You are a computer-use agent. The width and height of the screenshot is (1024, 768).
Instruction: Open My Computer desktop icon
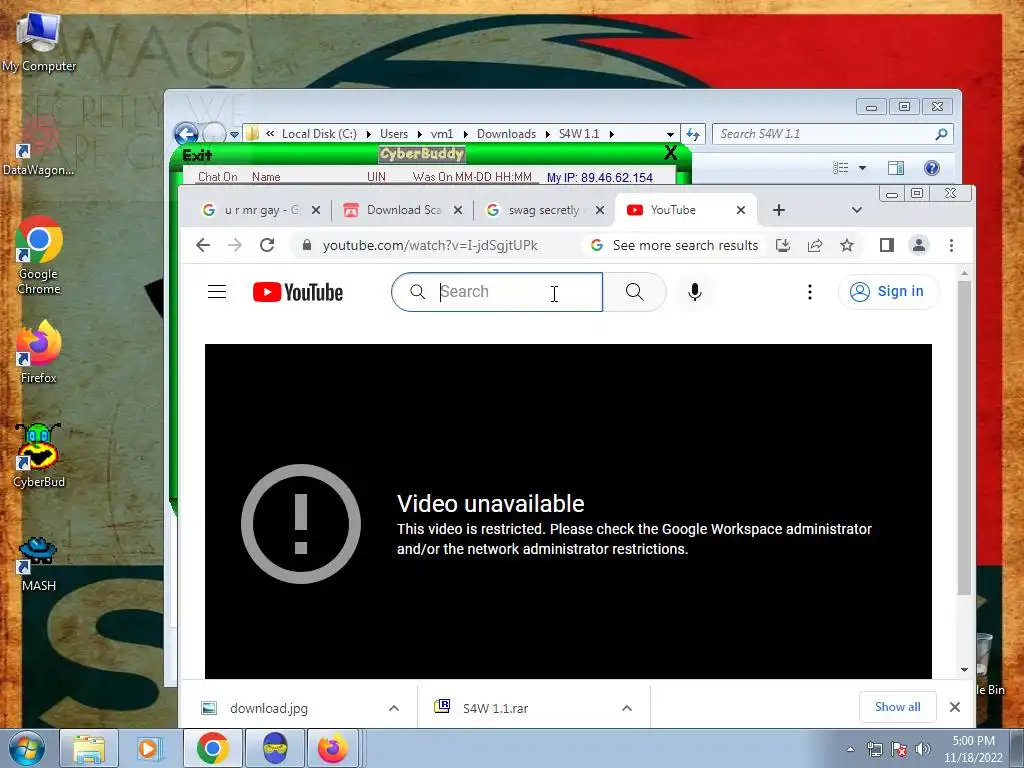coord(39,42)
